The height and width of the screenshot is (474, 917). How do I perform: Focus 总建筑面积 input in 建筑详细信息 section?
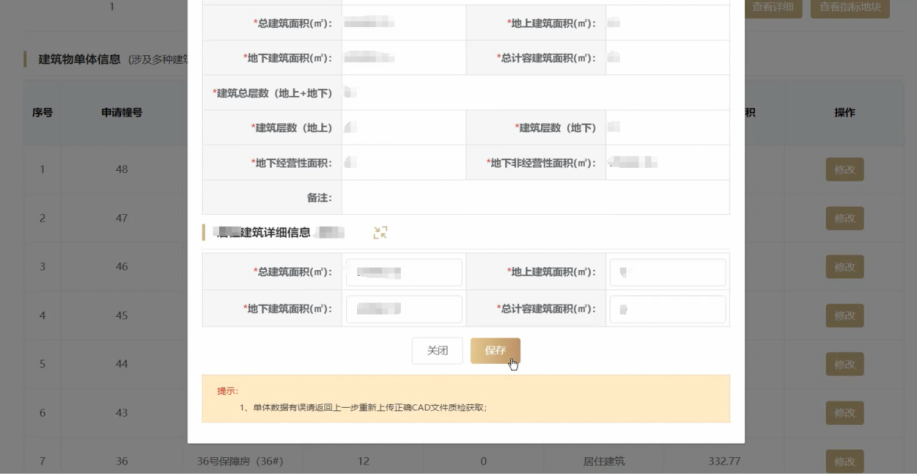[x=404, y=272]
